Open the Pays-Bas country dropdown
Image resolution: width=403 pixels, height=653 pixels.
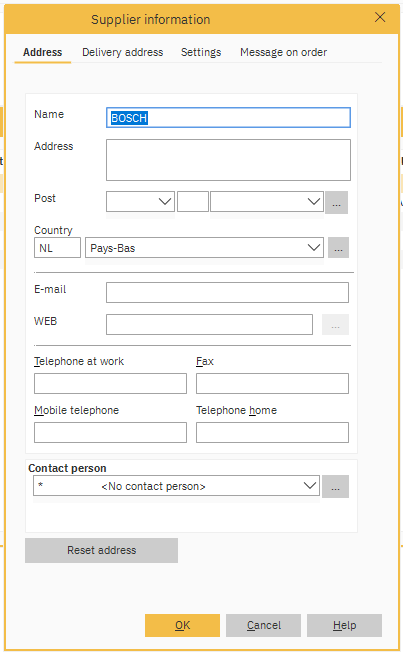pos(204,248)
